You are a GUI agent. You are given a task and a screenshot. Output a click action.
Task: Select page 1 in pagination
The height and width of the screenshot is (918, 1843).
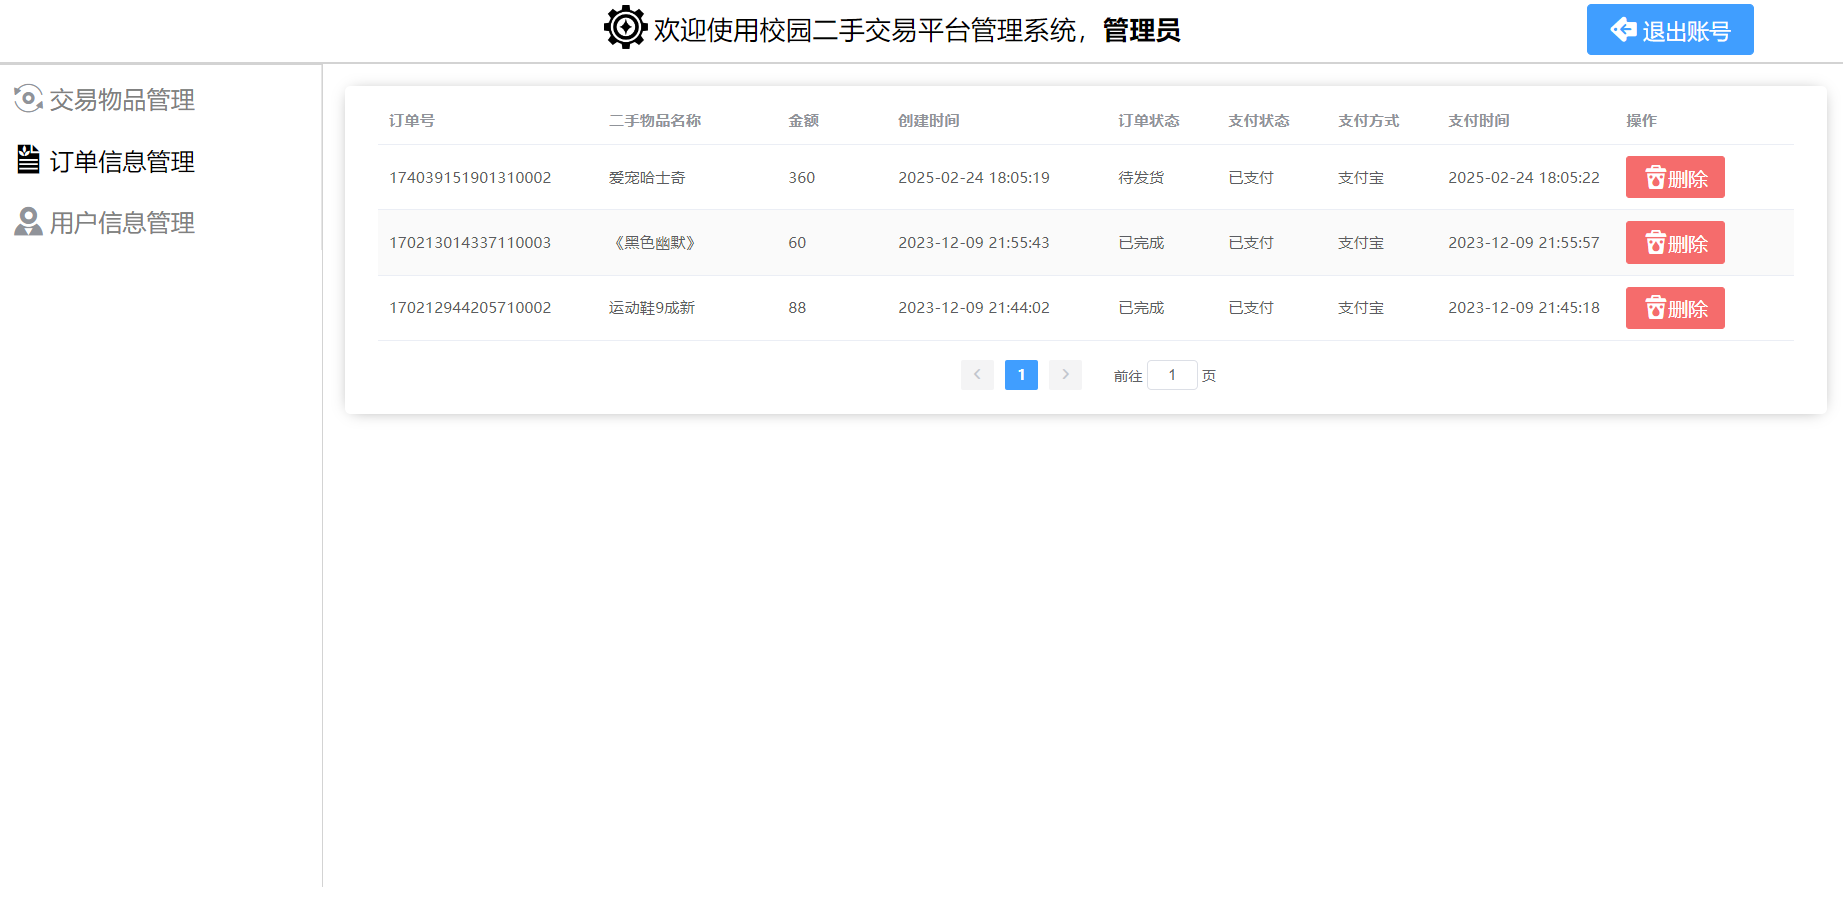pyautogui.click(x=1021, y=375)
